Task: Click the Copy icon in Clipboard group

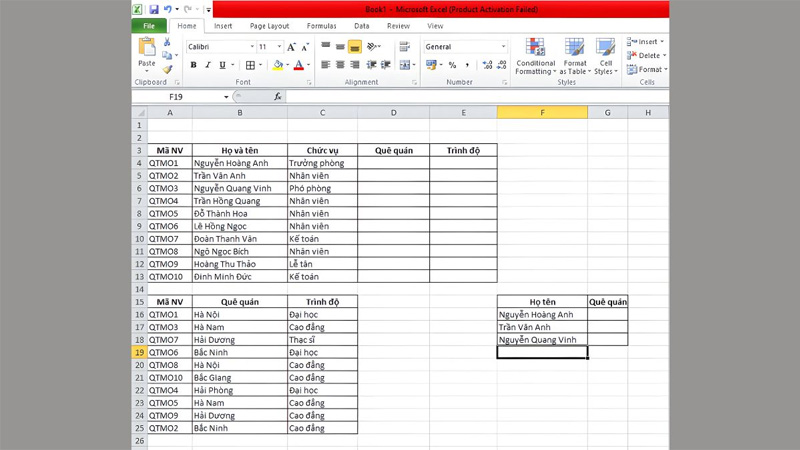Action: 166,55
